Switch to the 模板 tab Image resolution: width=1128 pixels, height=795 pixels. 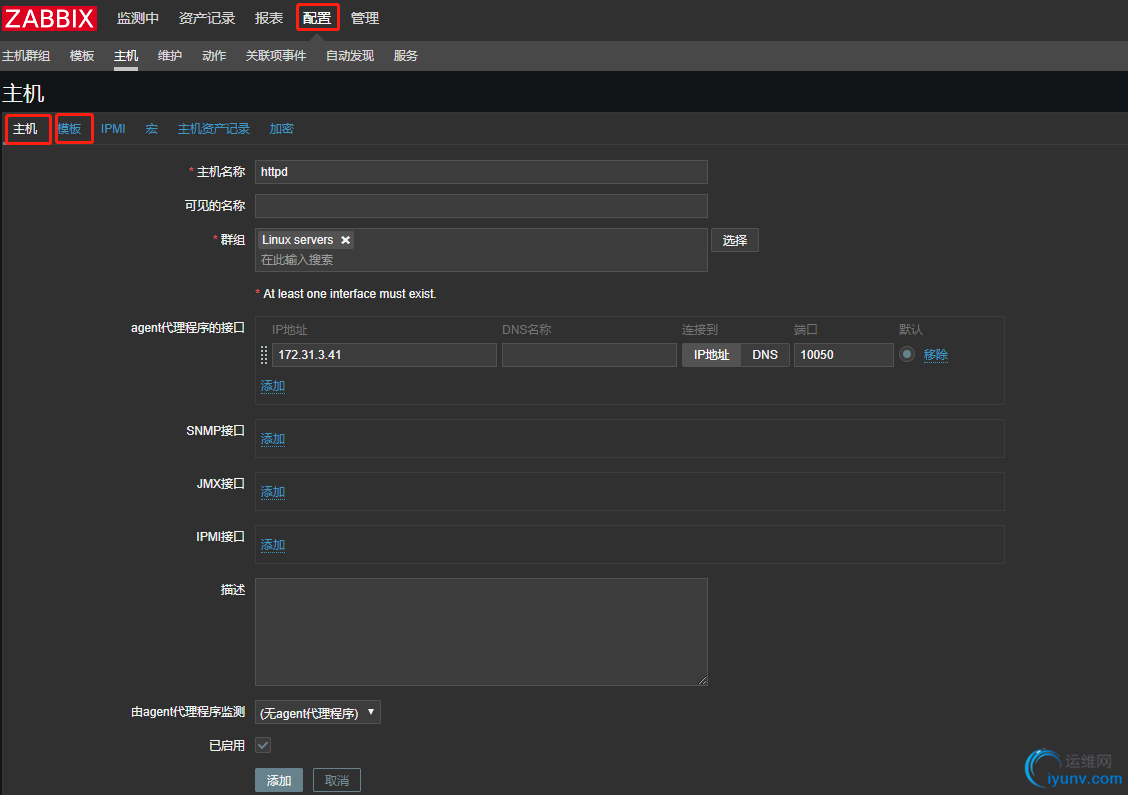coord(70,129)
